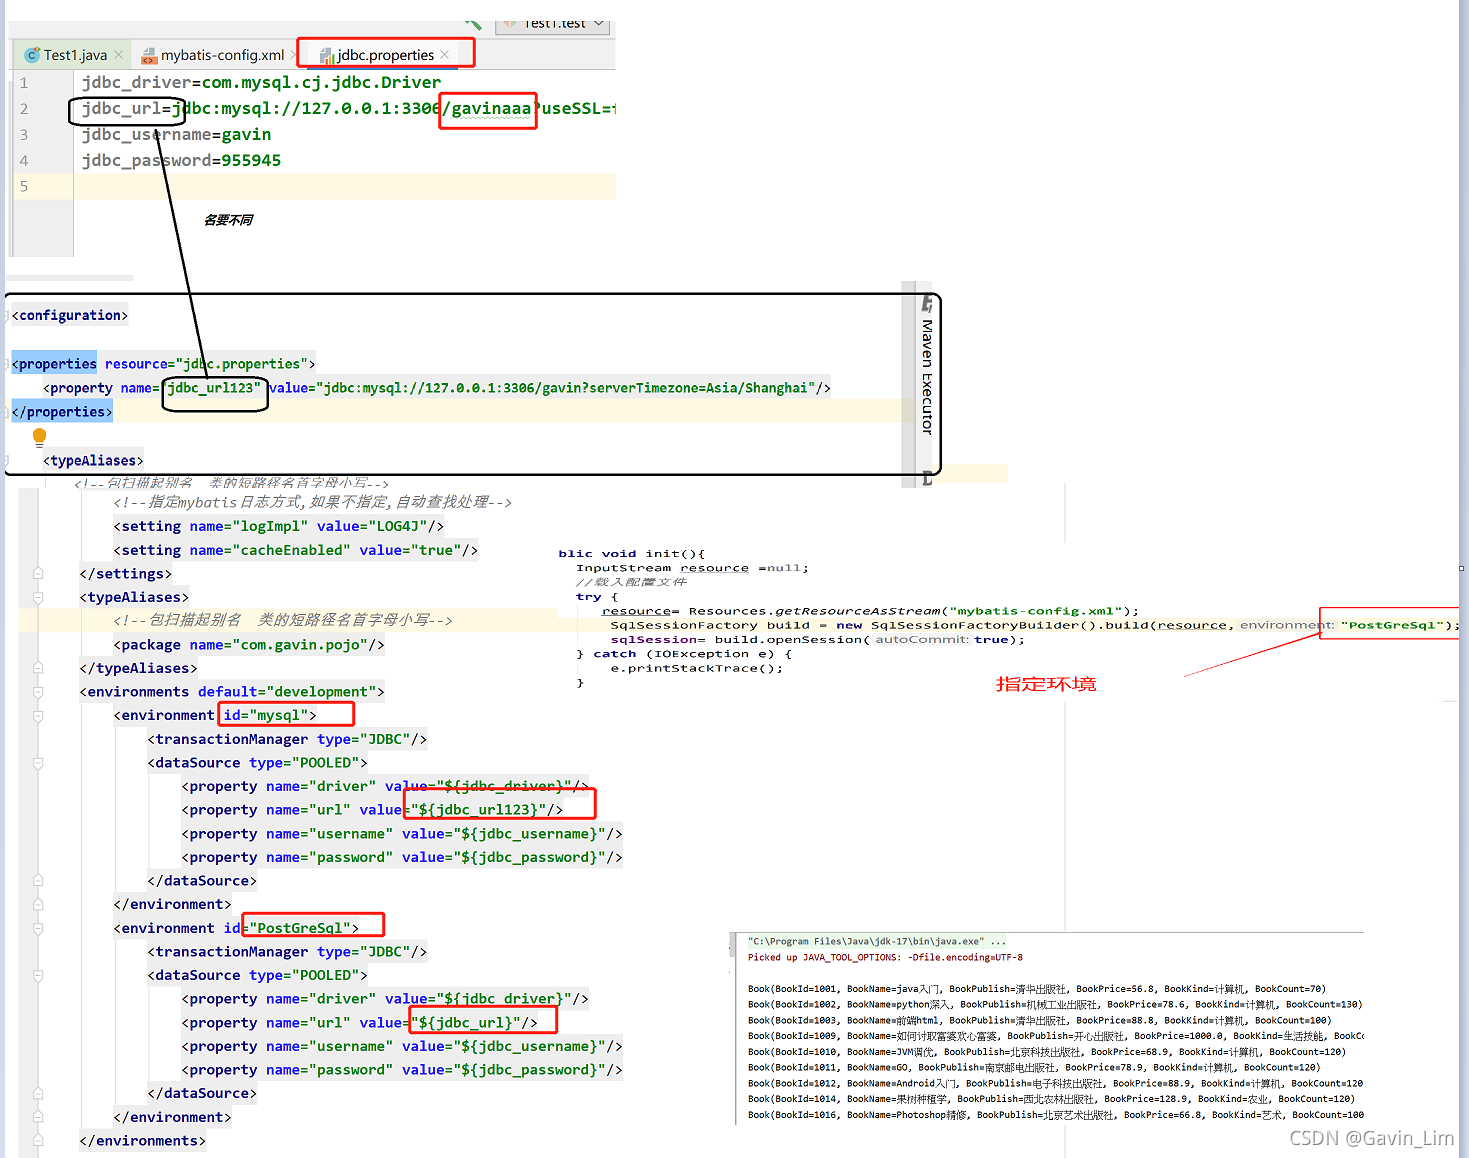Click line number 1 in jdbc.properties gutter
The height and width of the screenshot is (1158, 1469).
click(24, 83)
